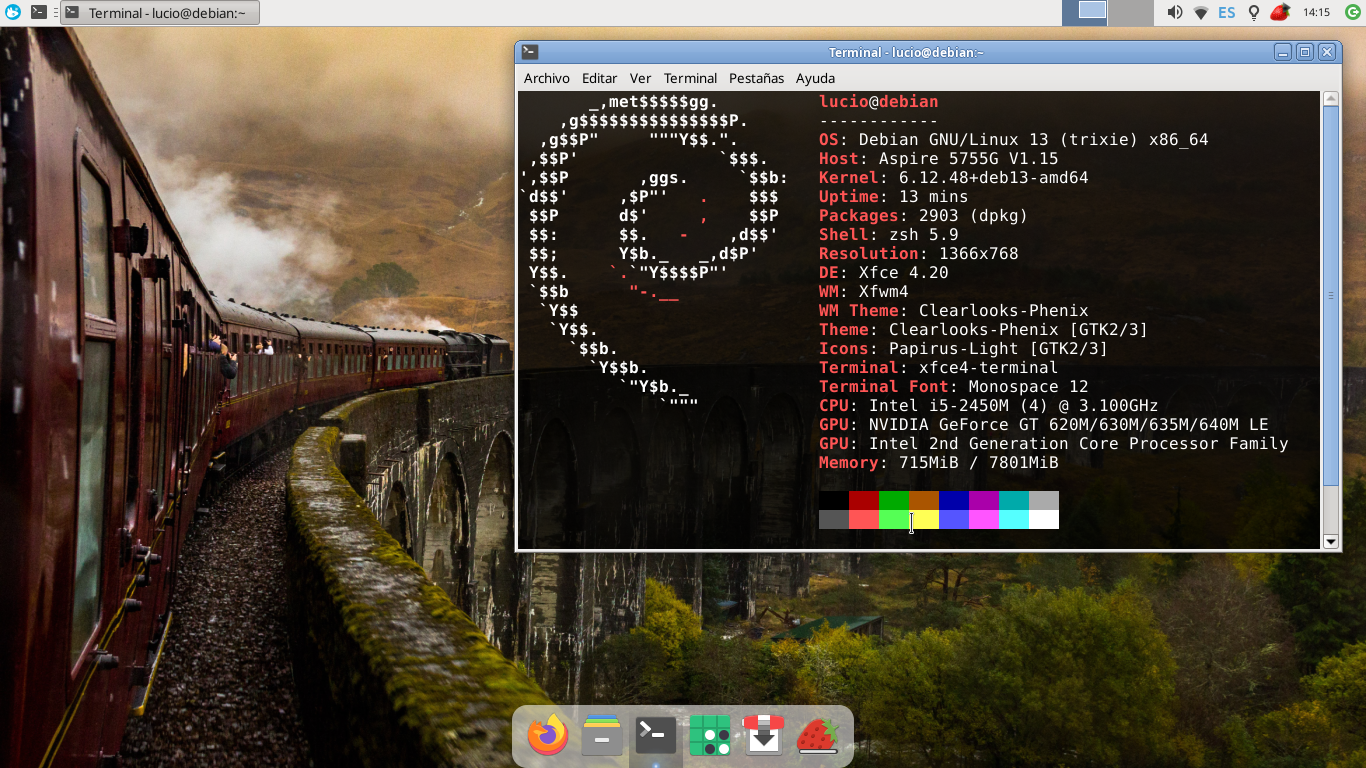Click the 'GPU: NVIDIA GeForce GT 620M' line
Screen dimensions: 1366x768
(1044, 425)
